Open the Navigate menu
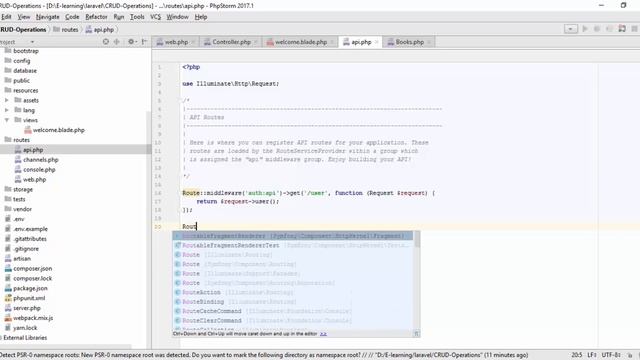 click(x=47, y=17)
